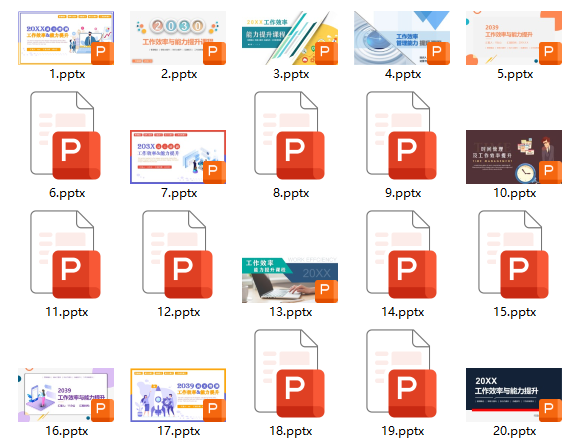This screenshot has width=569, height=445.
Task: Select the 10.pptx dark brown clock thumbnail
Action: coord(514,157)
